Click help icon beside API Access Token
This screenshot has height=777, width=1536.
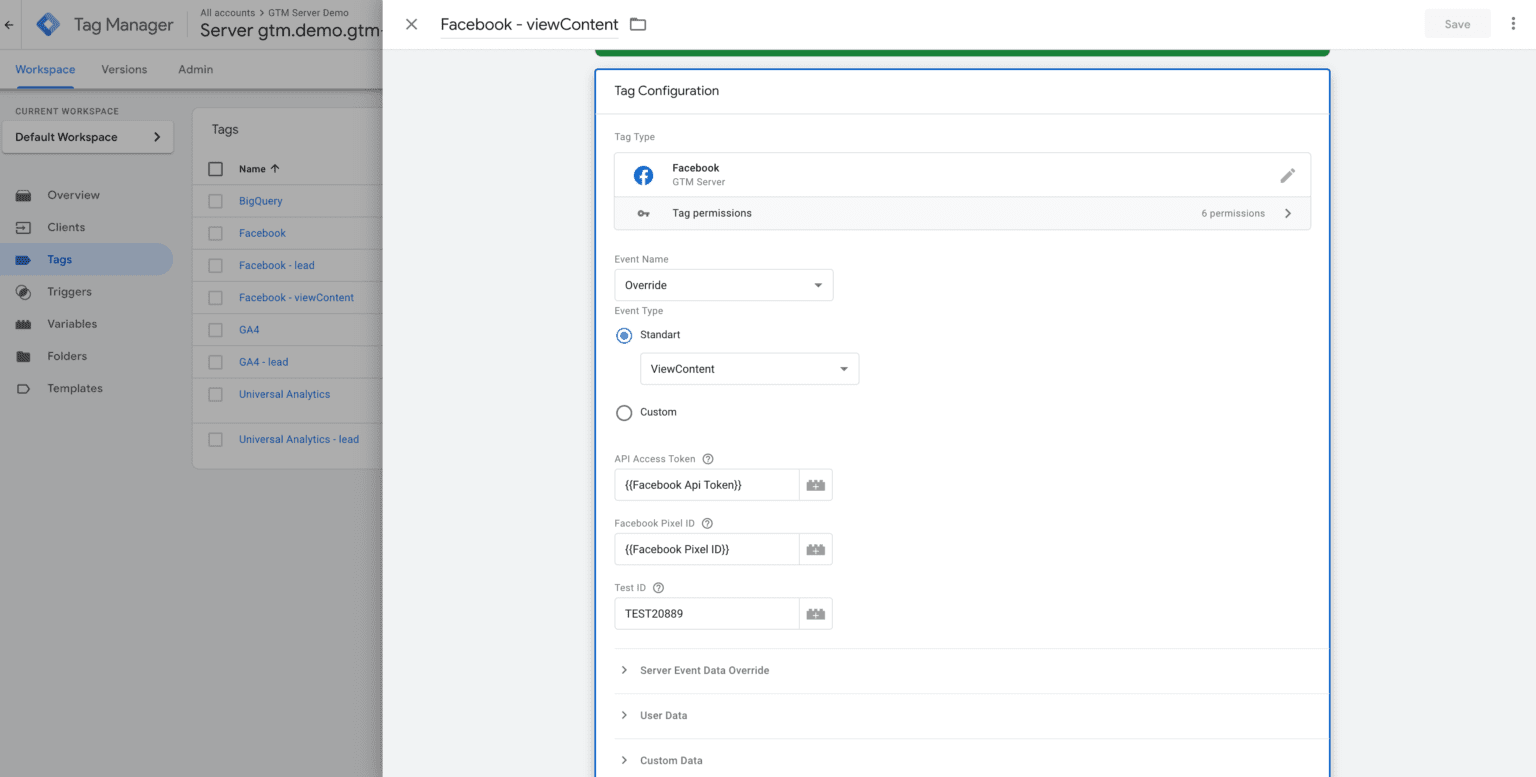pos(708,459)
